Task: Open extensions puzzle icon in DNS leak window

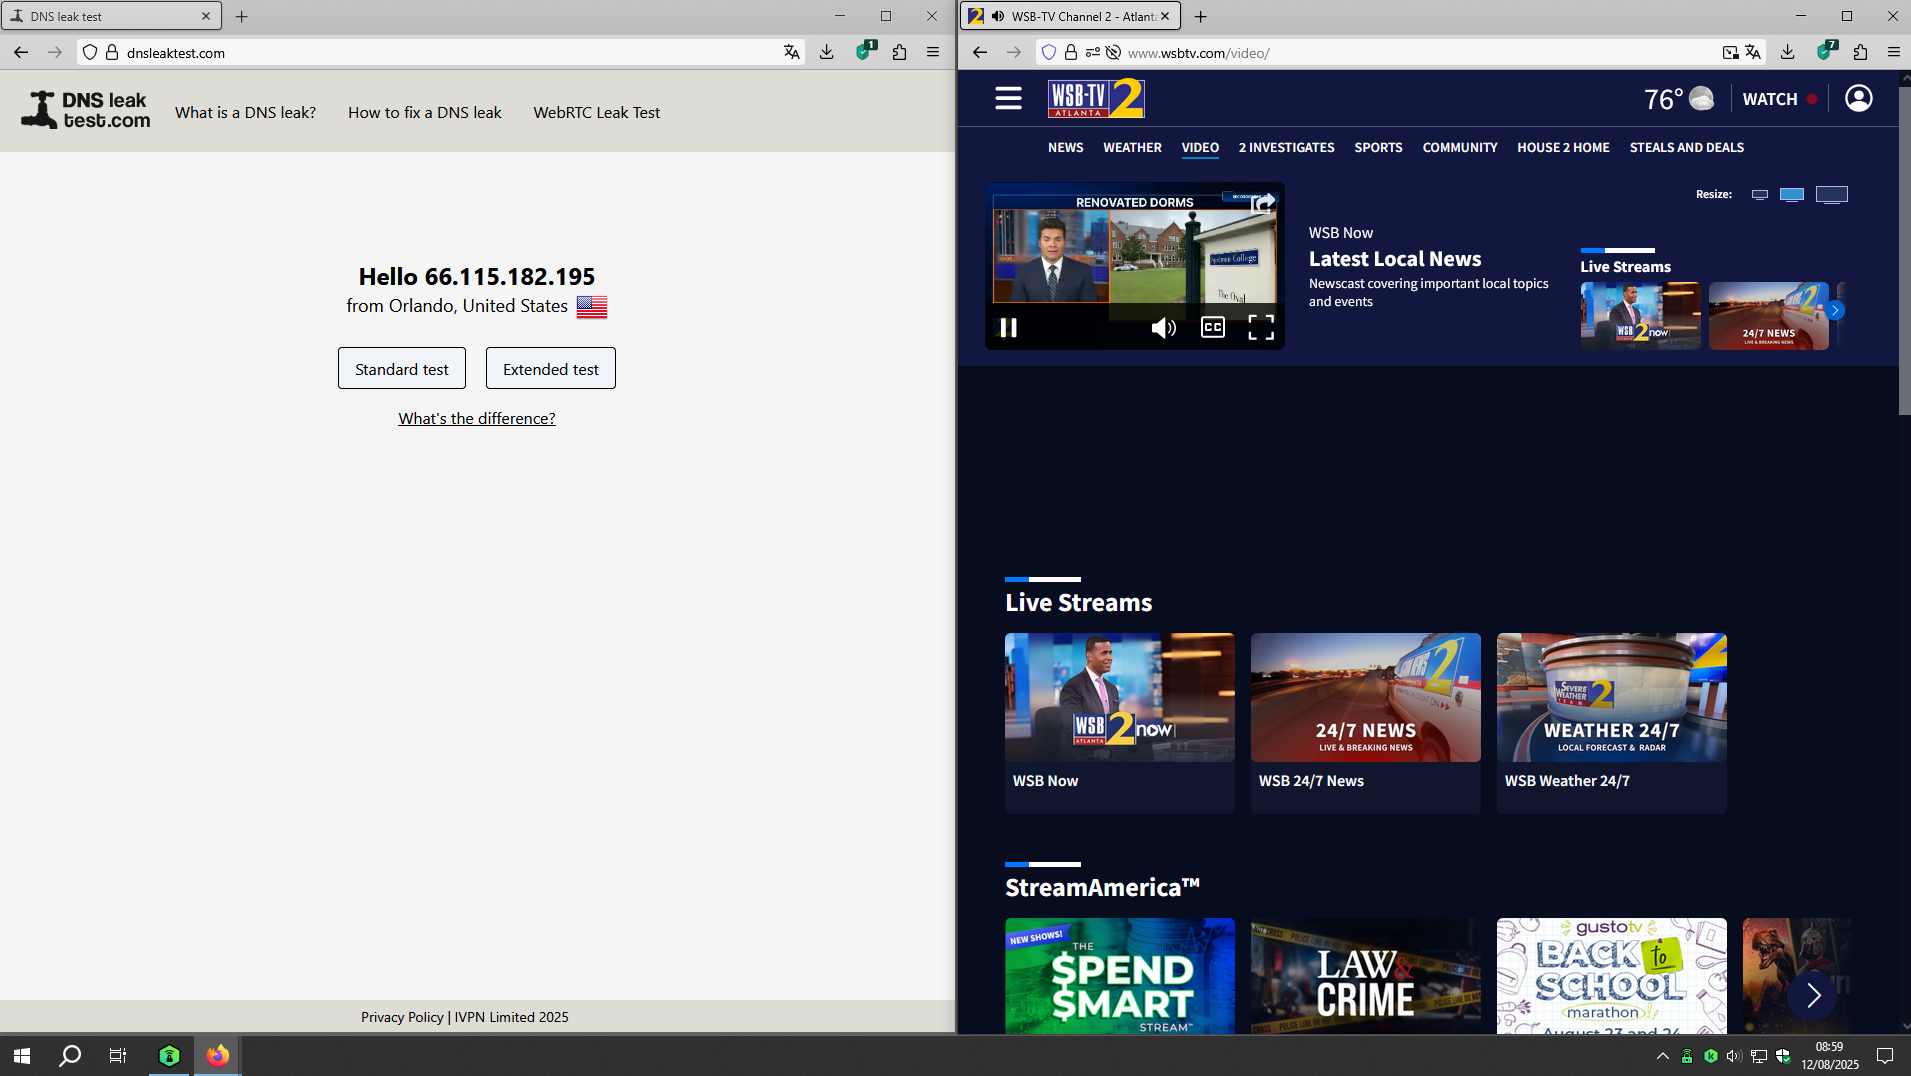Action: (x=900, y=53)
